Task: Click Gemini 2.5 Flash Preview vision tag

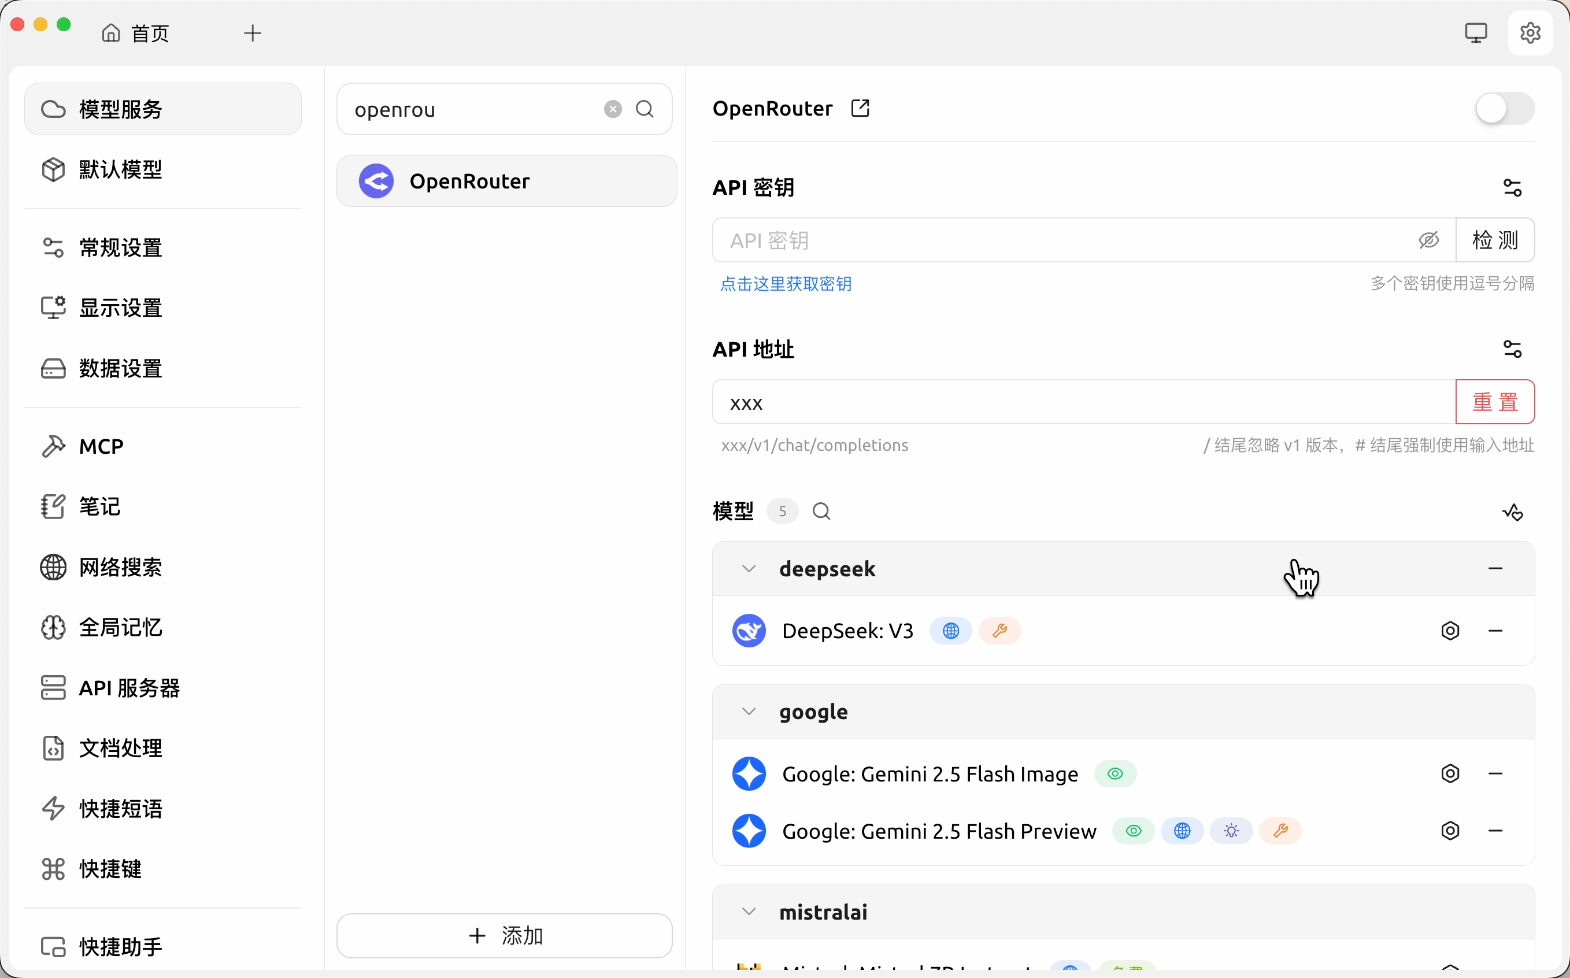Action: pyautogui.click(x=1133, y=831)
